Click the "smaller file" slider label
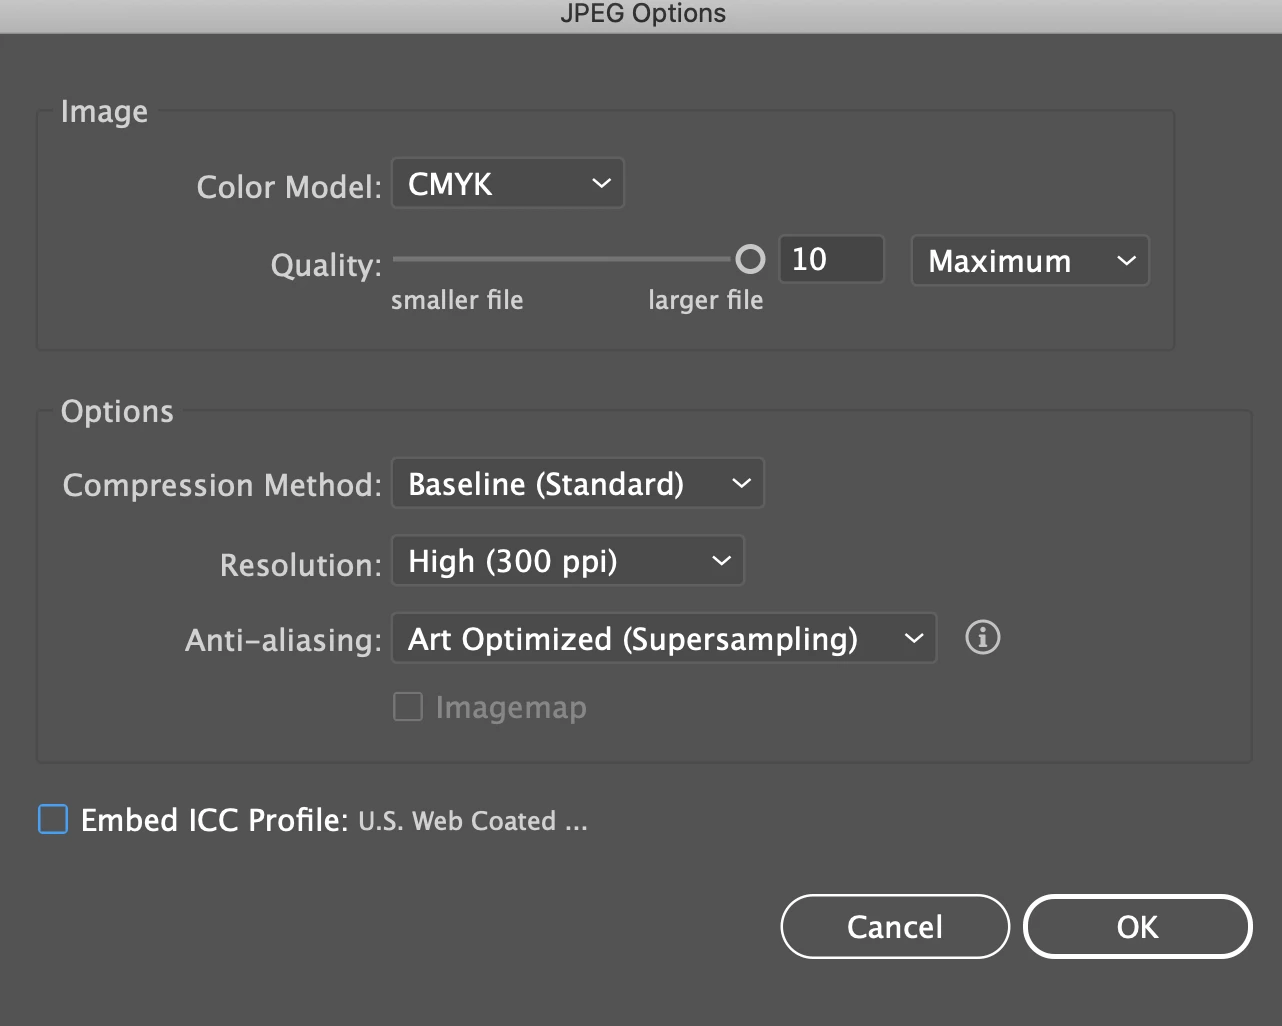The width and height of the screenshot is (1282, 1026). click(x=457, y=300)
